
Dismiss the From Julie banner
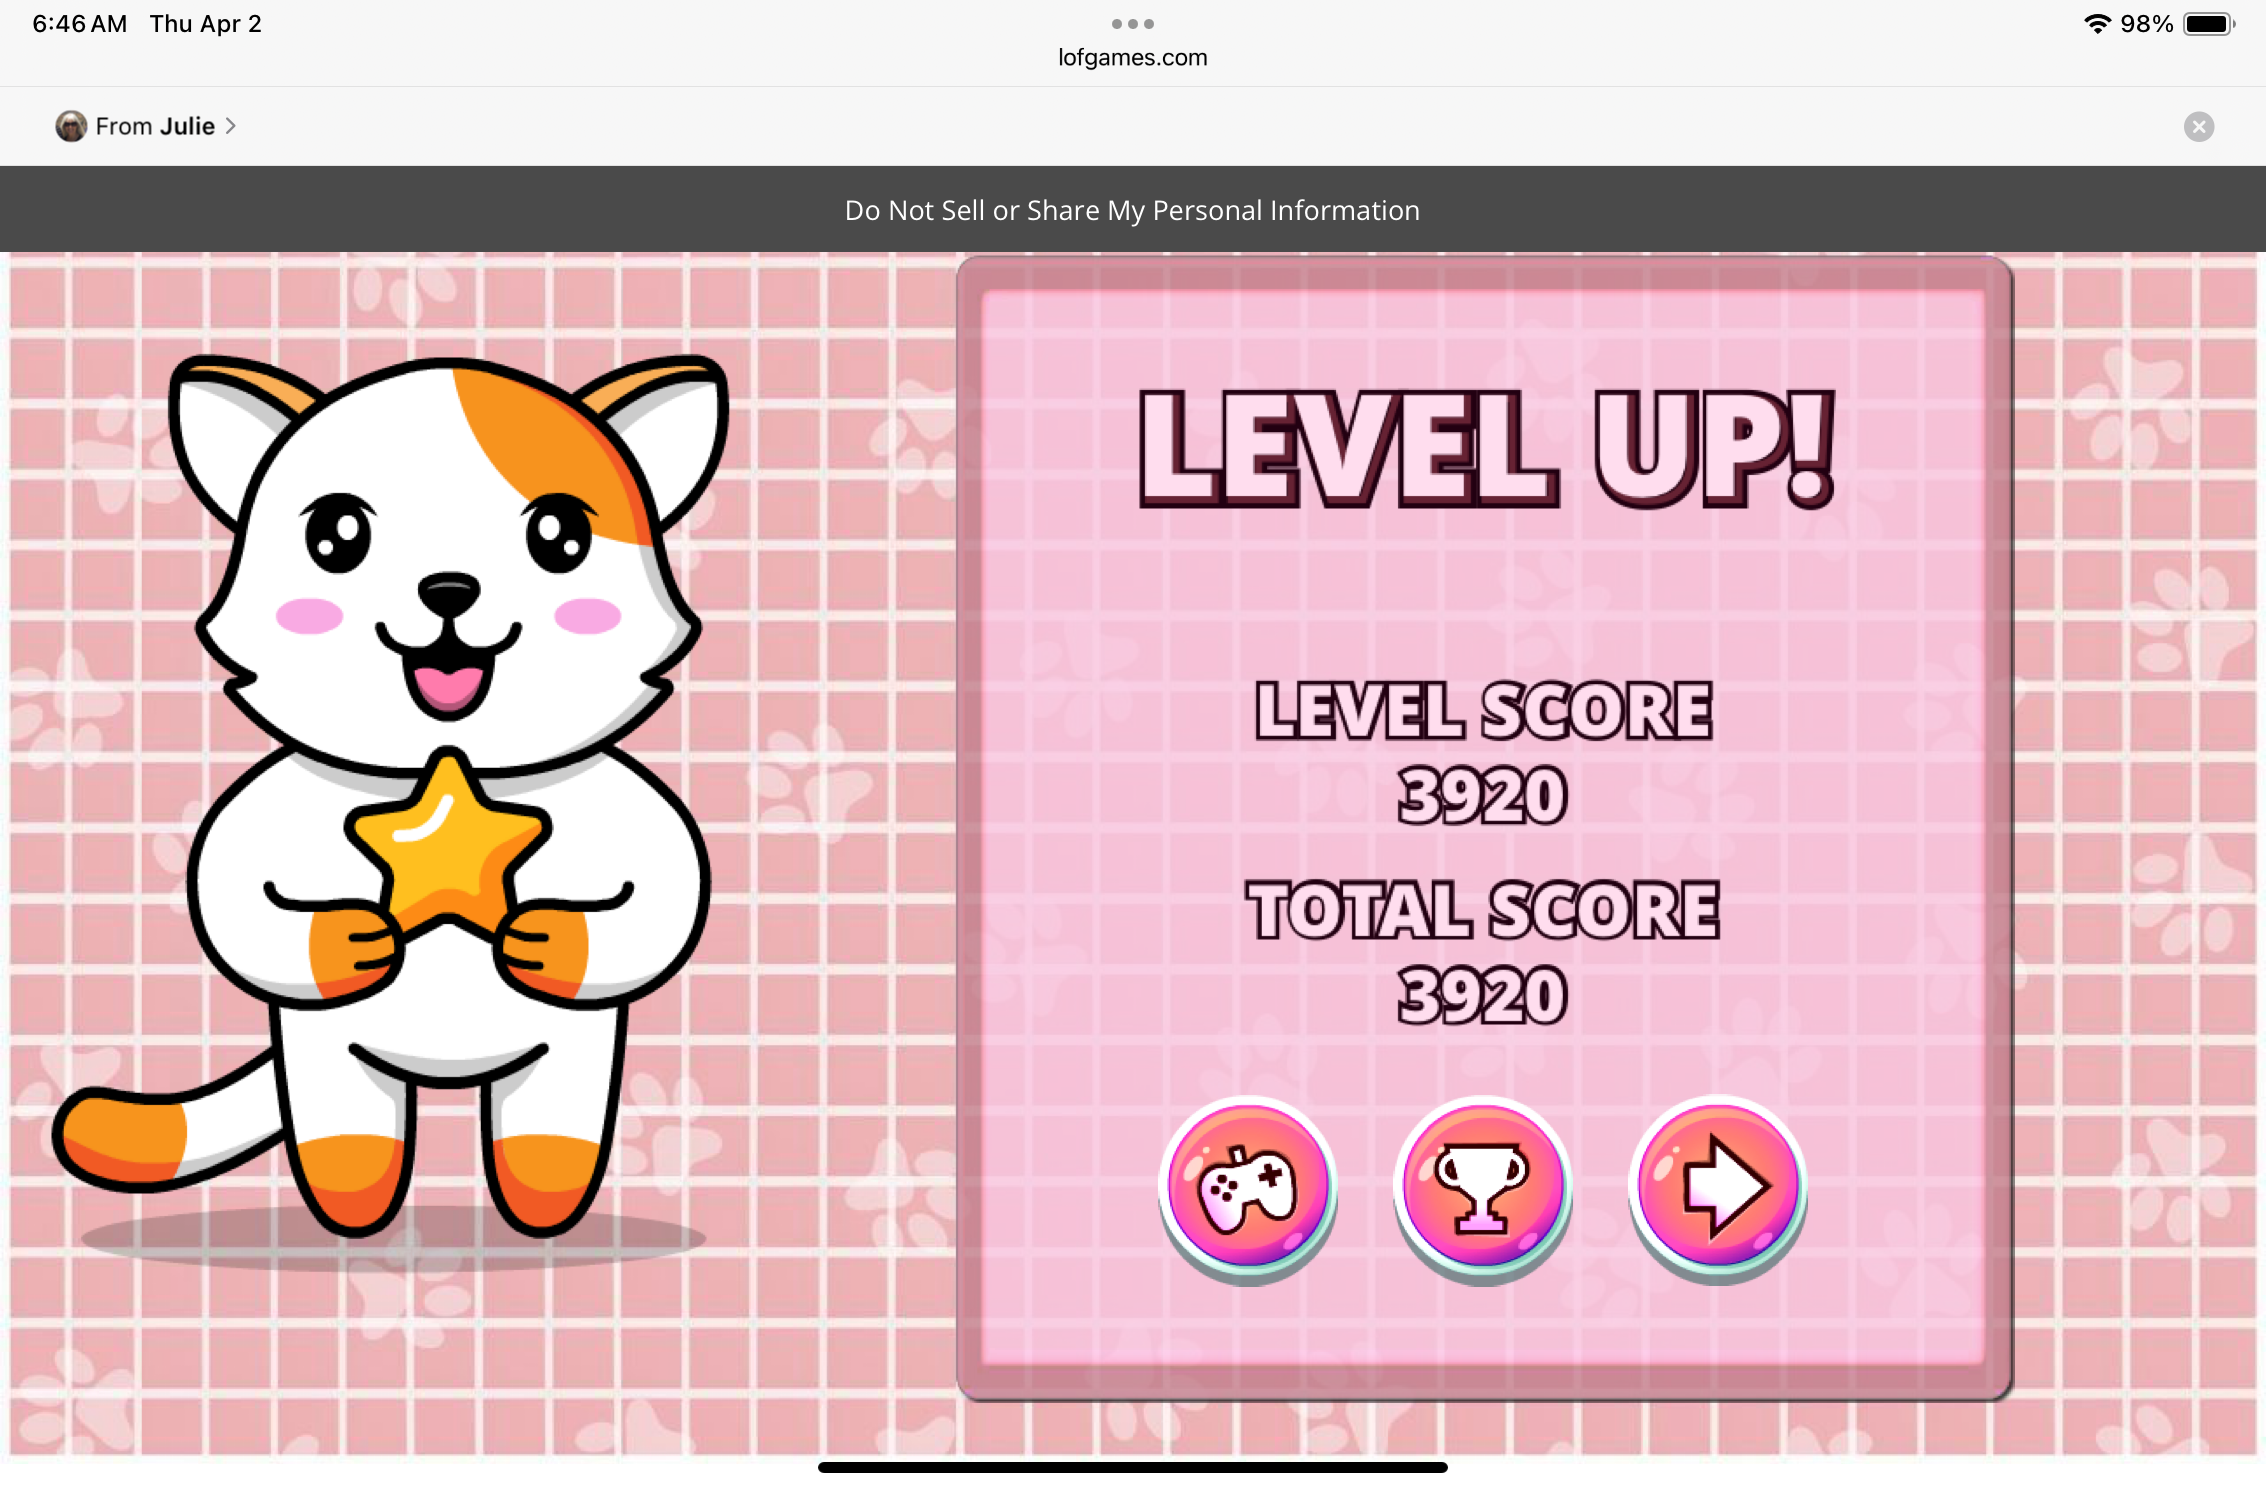[2198, 126]
